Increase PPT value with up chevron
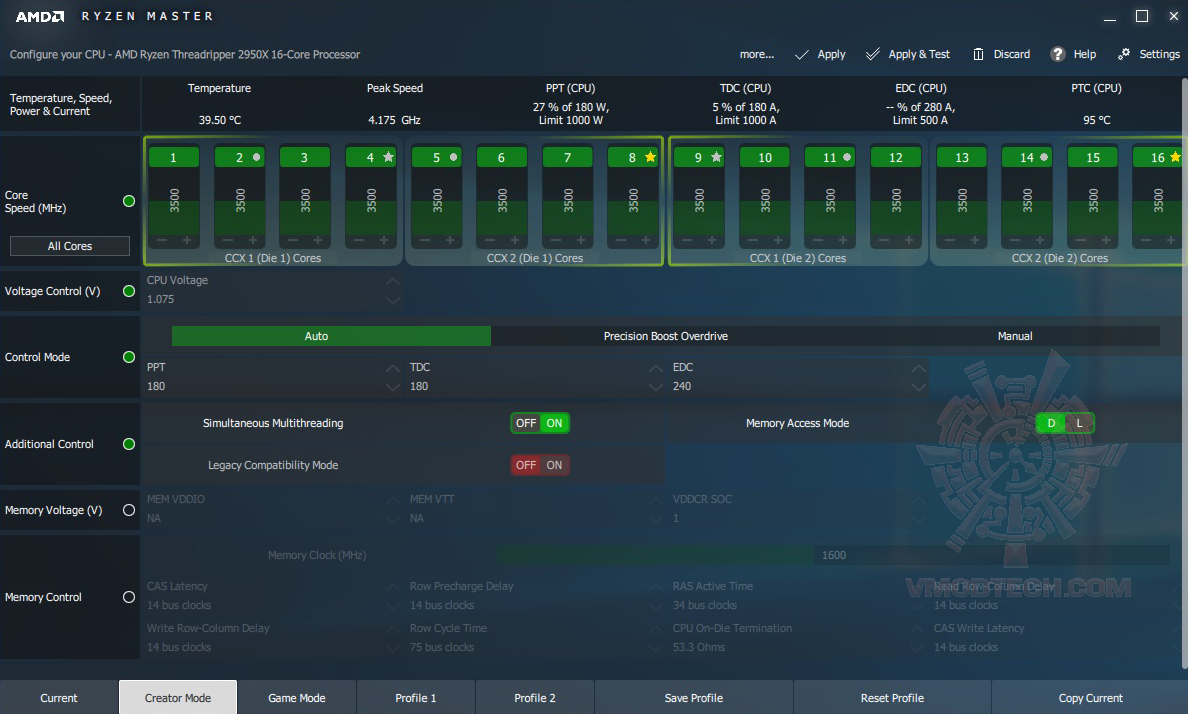The height and width of the screenshot is (714, 1188). coord(392,368)
